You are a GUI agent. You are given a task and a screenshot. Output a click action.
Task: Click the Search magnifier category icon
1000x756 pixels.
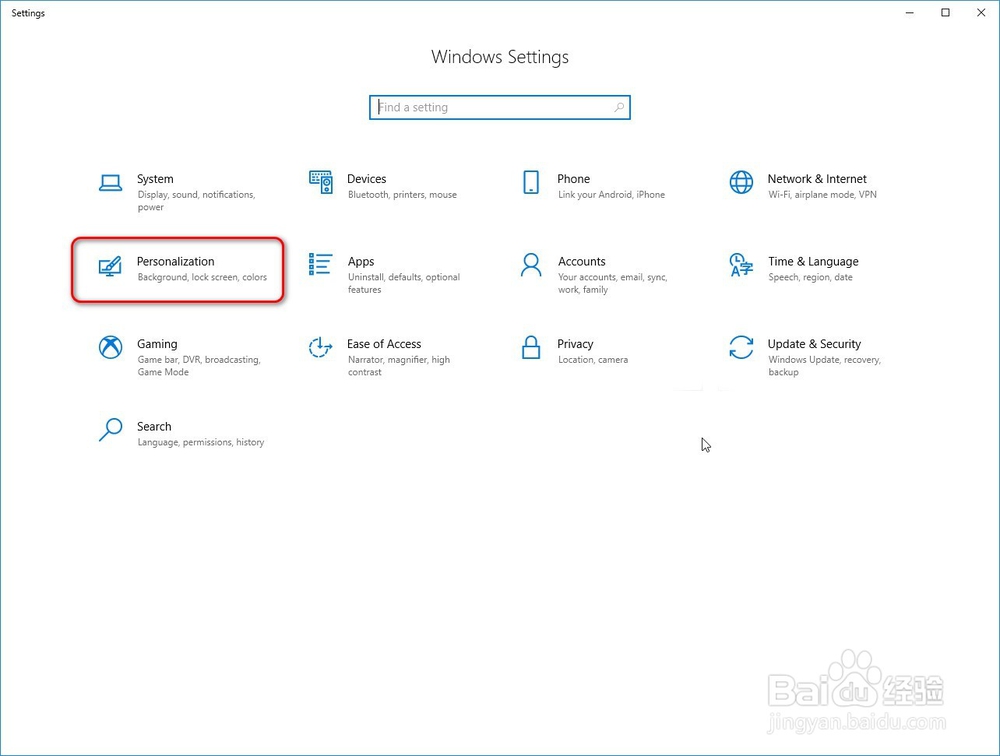tap(110, 429)
